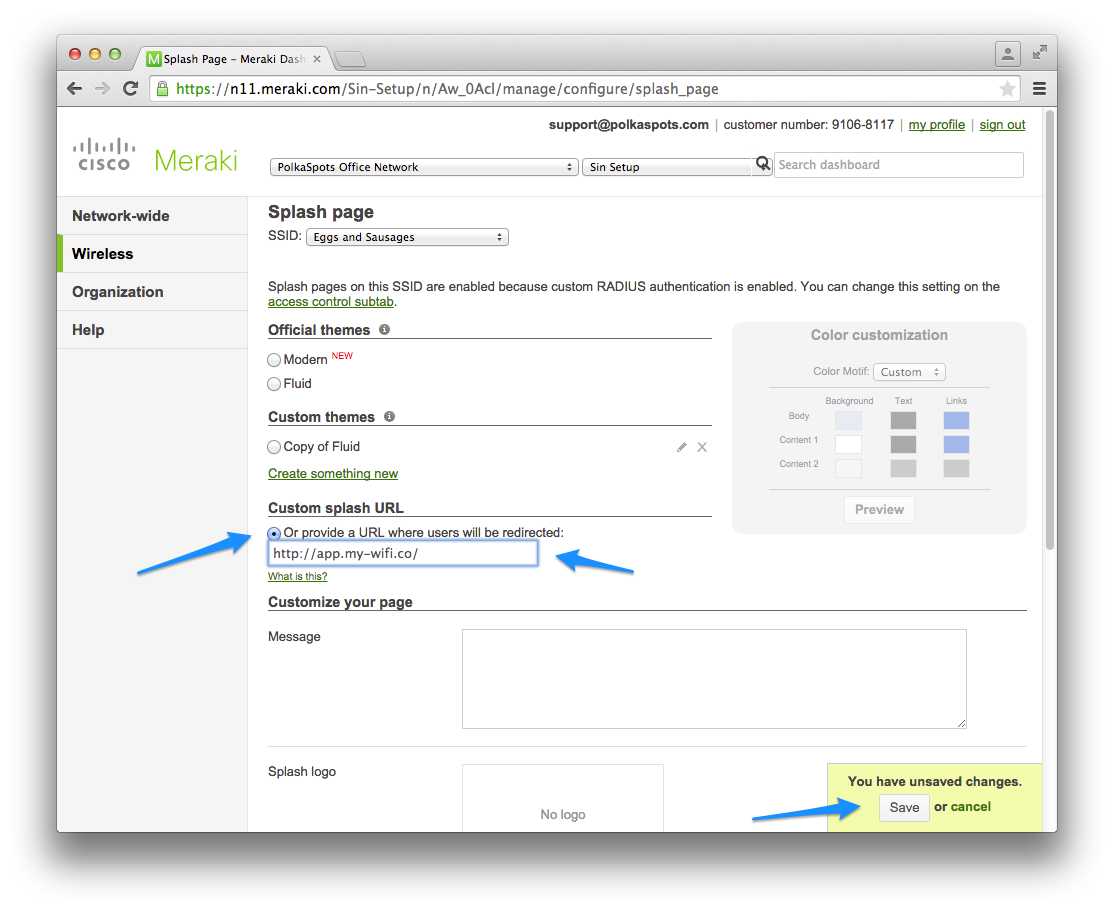Click the Create something new link
This screenshot has height=911, width=1114.
pyautogui.click(x=332, y=474)
